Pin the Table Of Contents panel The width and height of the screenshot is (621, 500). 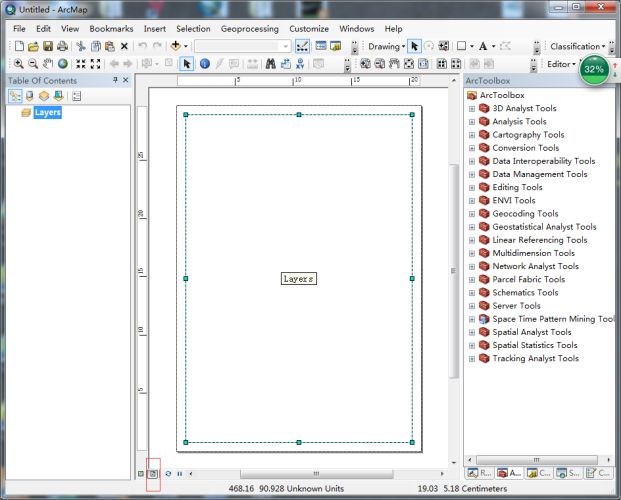point(115,80)
